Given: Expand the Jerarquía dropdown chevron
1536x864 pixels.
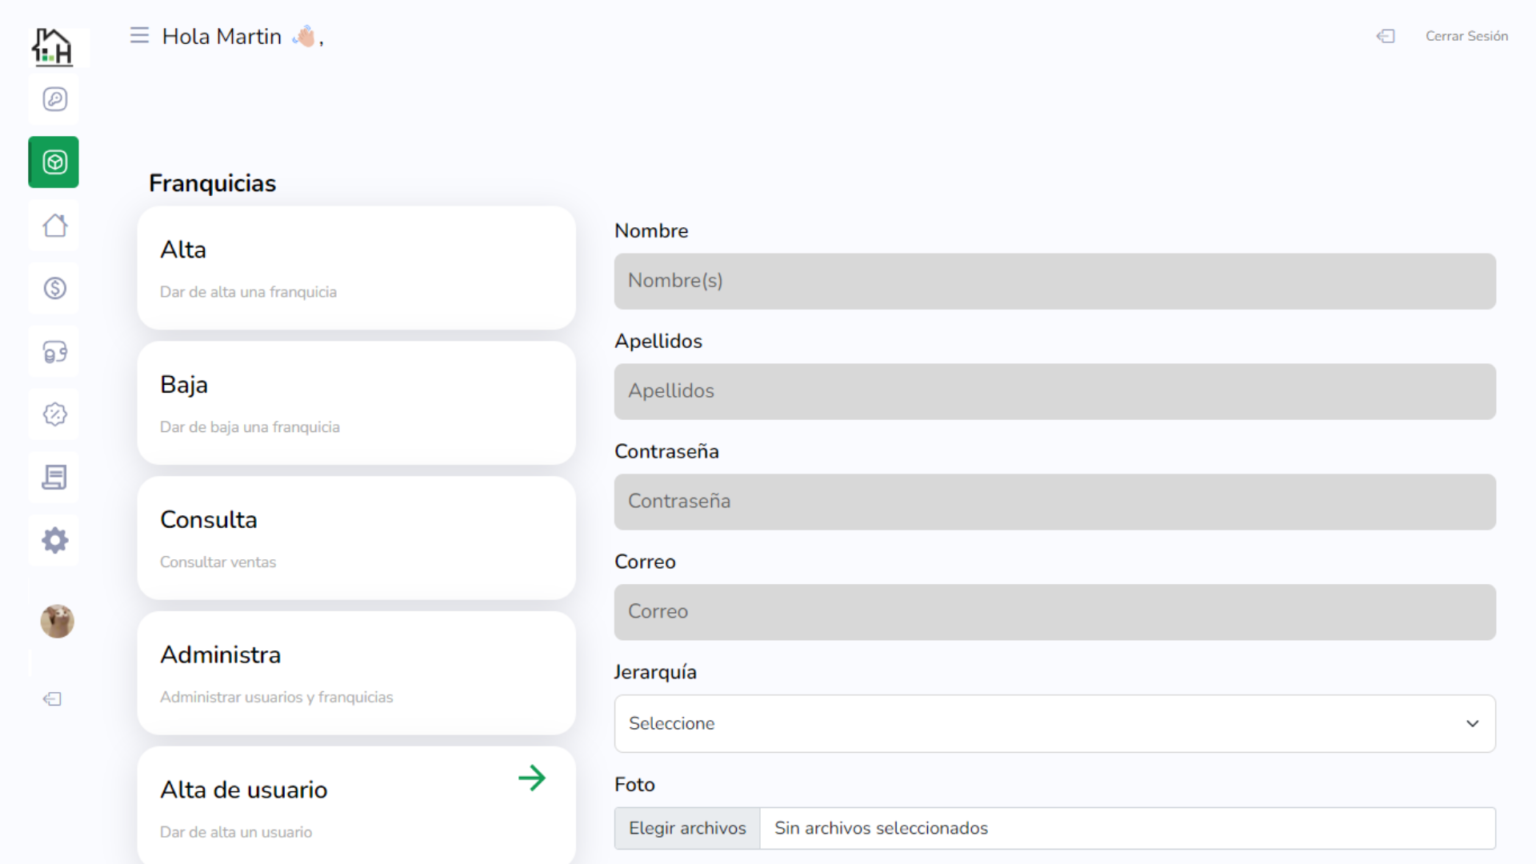Looking at the screenshot, I should (1471, 723).
